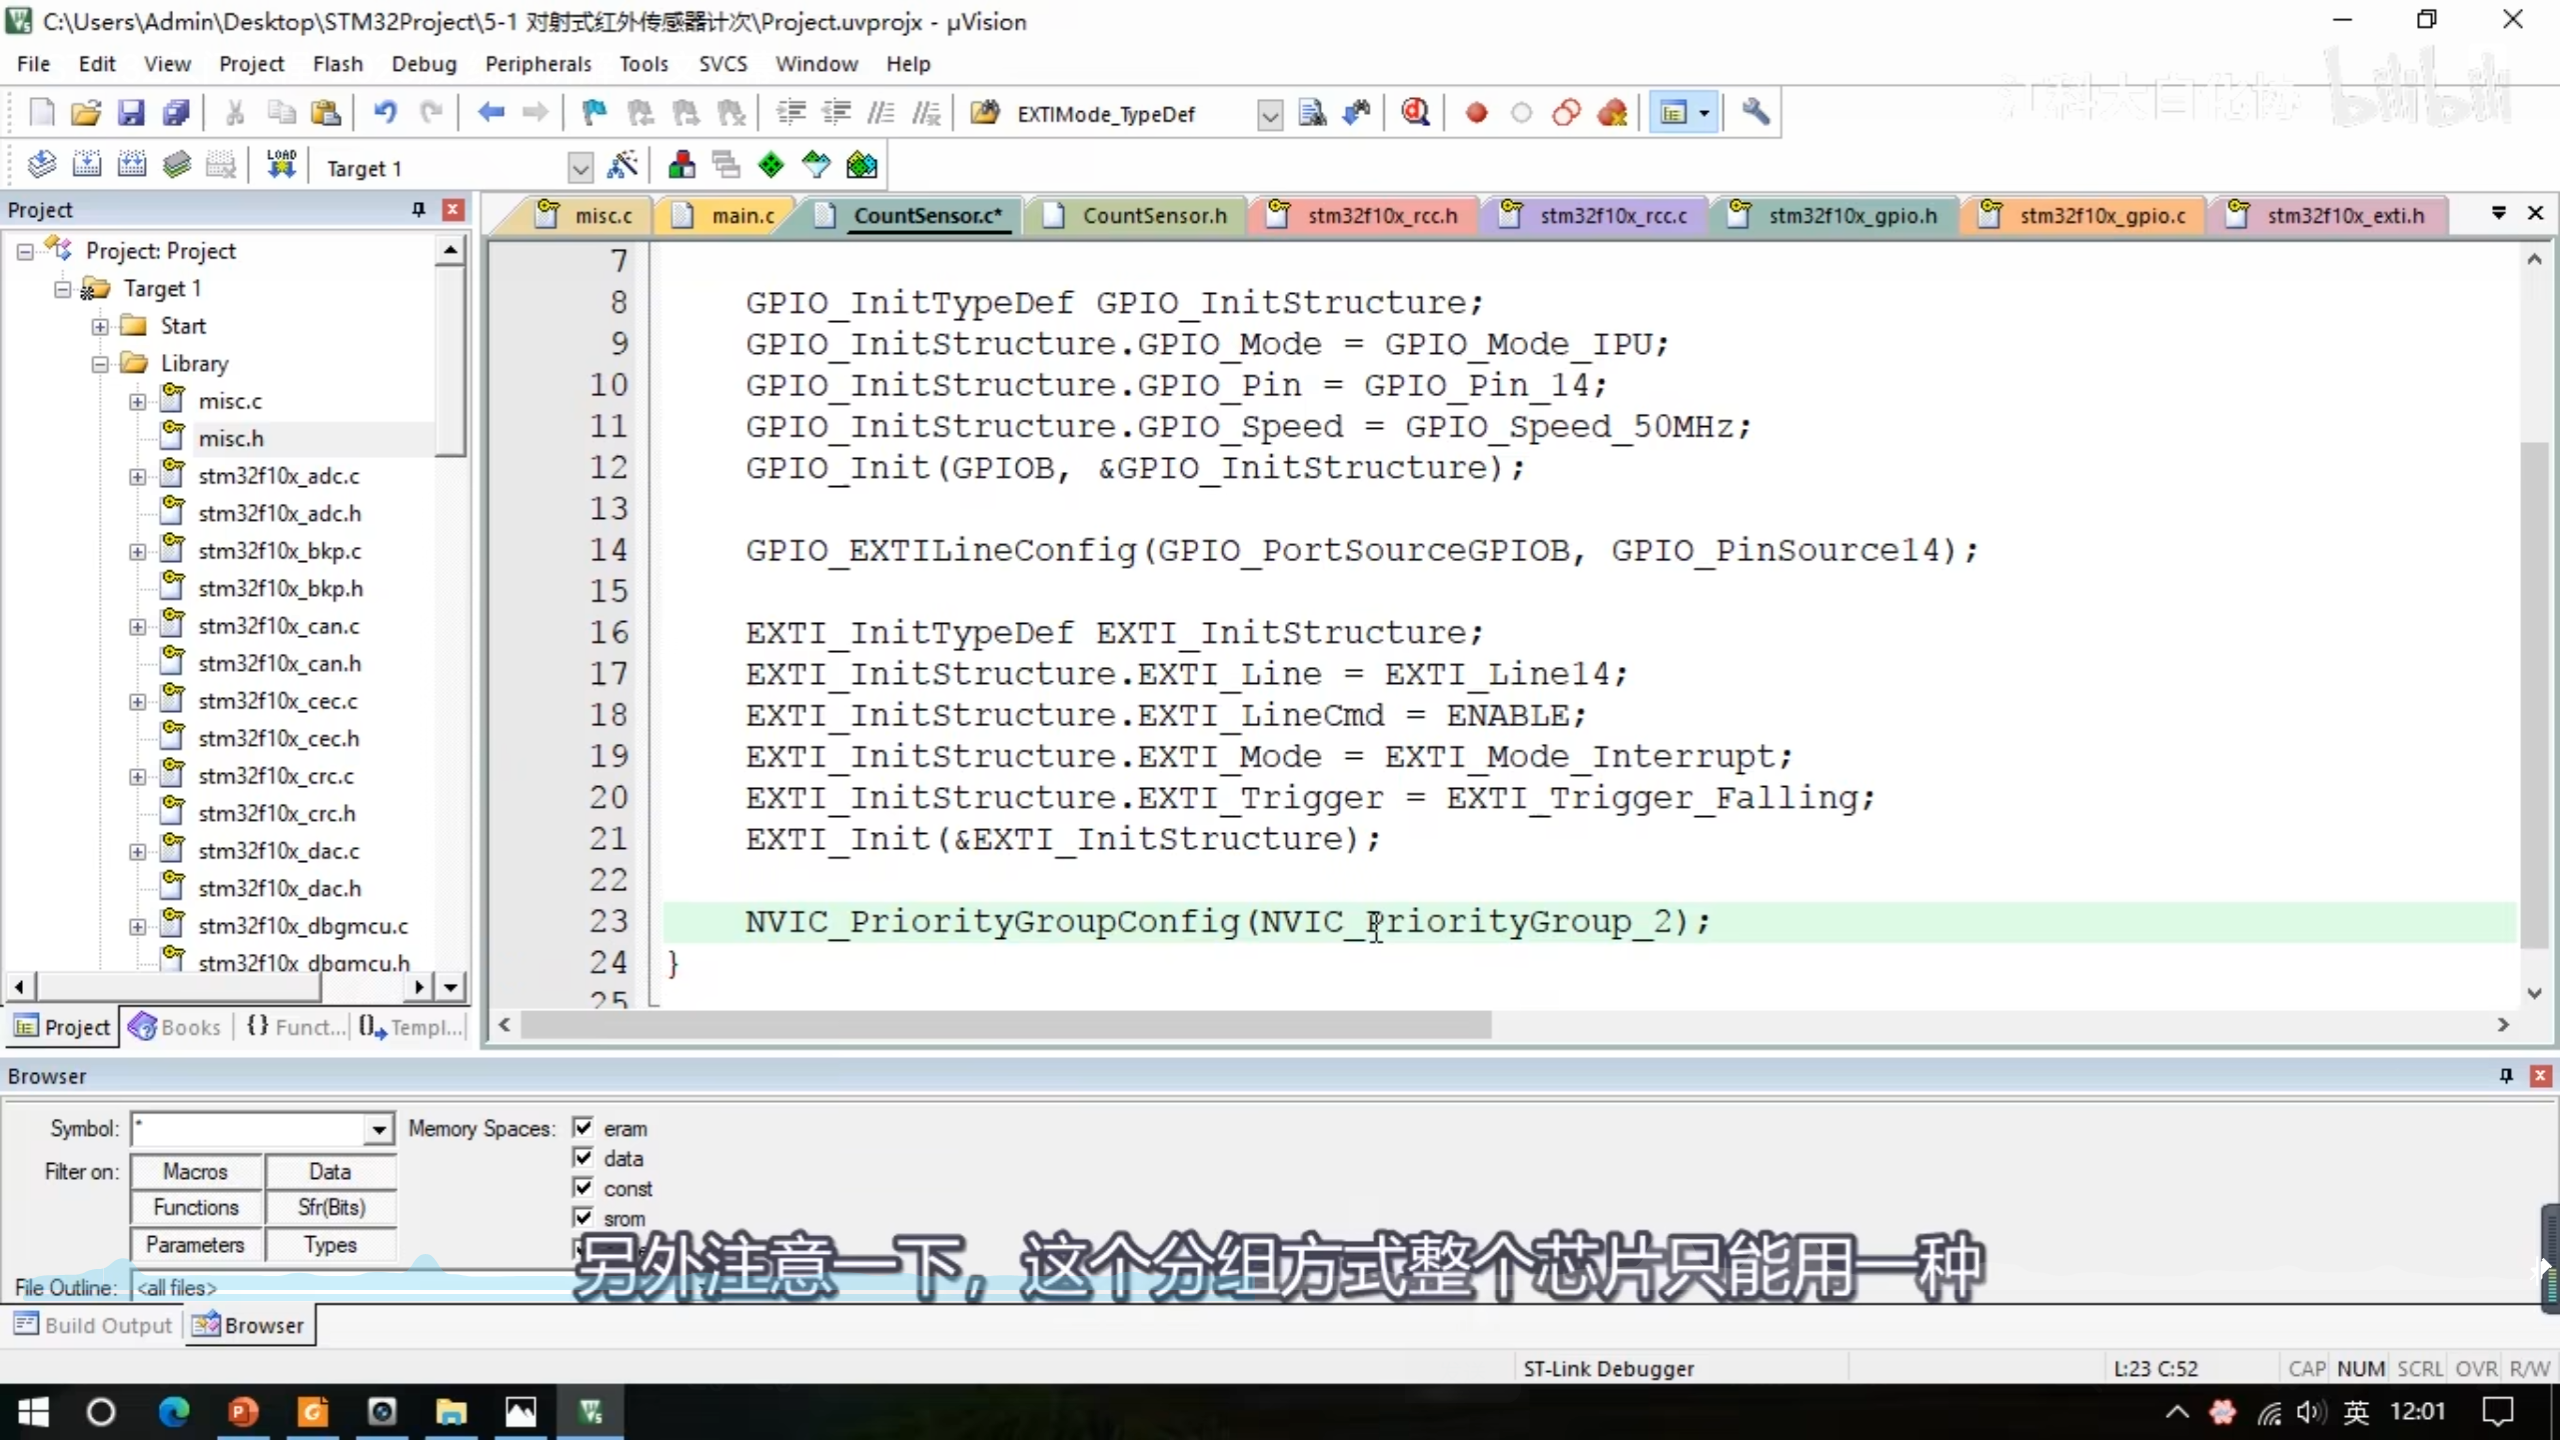Open File Explorer from the taskbar
Image resolution: width=2560 pixels, height=1440 pixels.
click(451, 1412)
